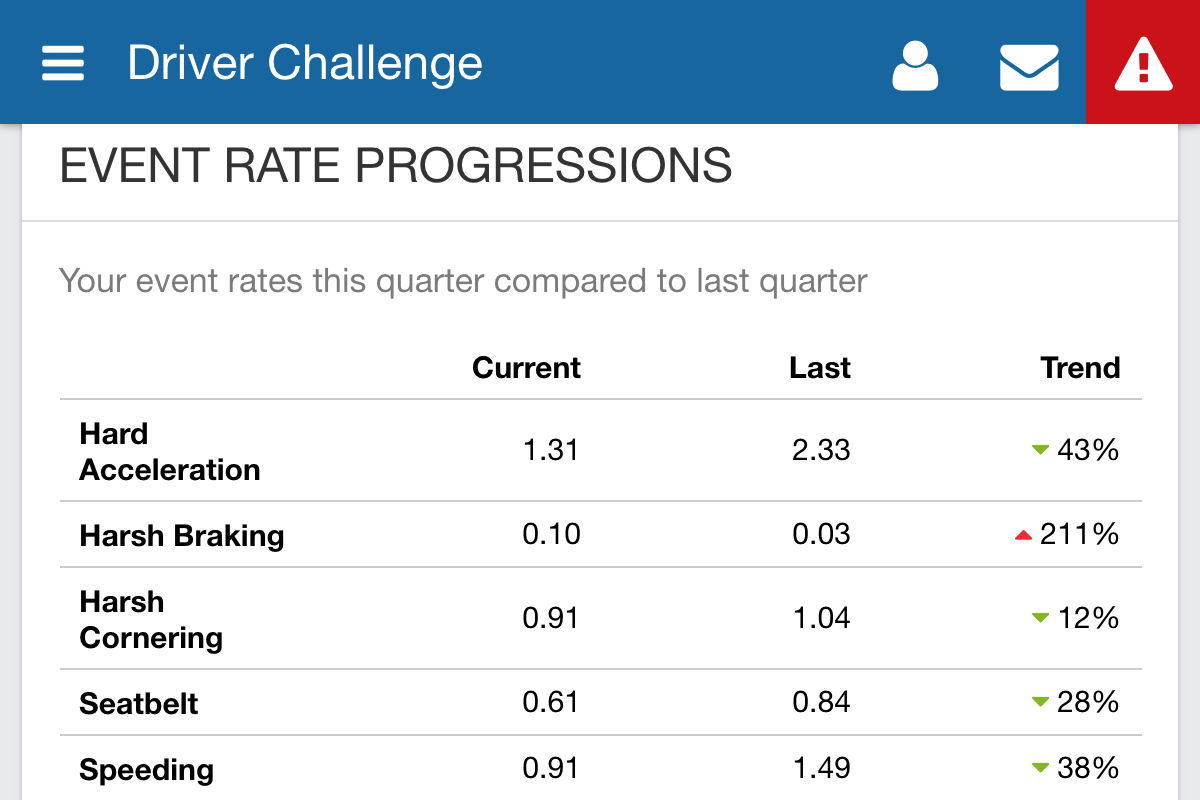Click the Trend column header
Viewport: 1200px width, 800px height.
point(1080,368)
